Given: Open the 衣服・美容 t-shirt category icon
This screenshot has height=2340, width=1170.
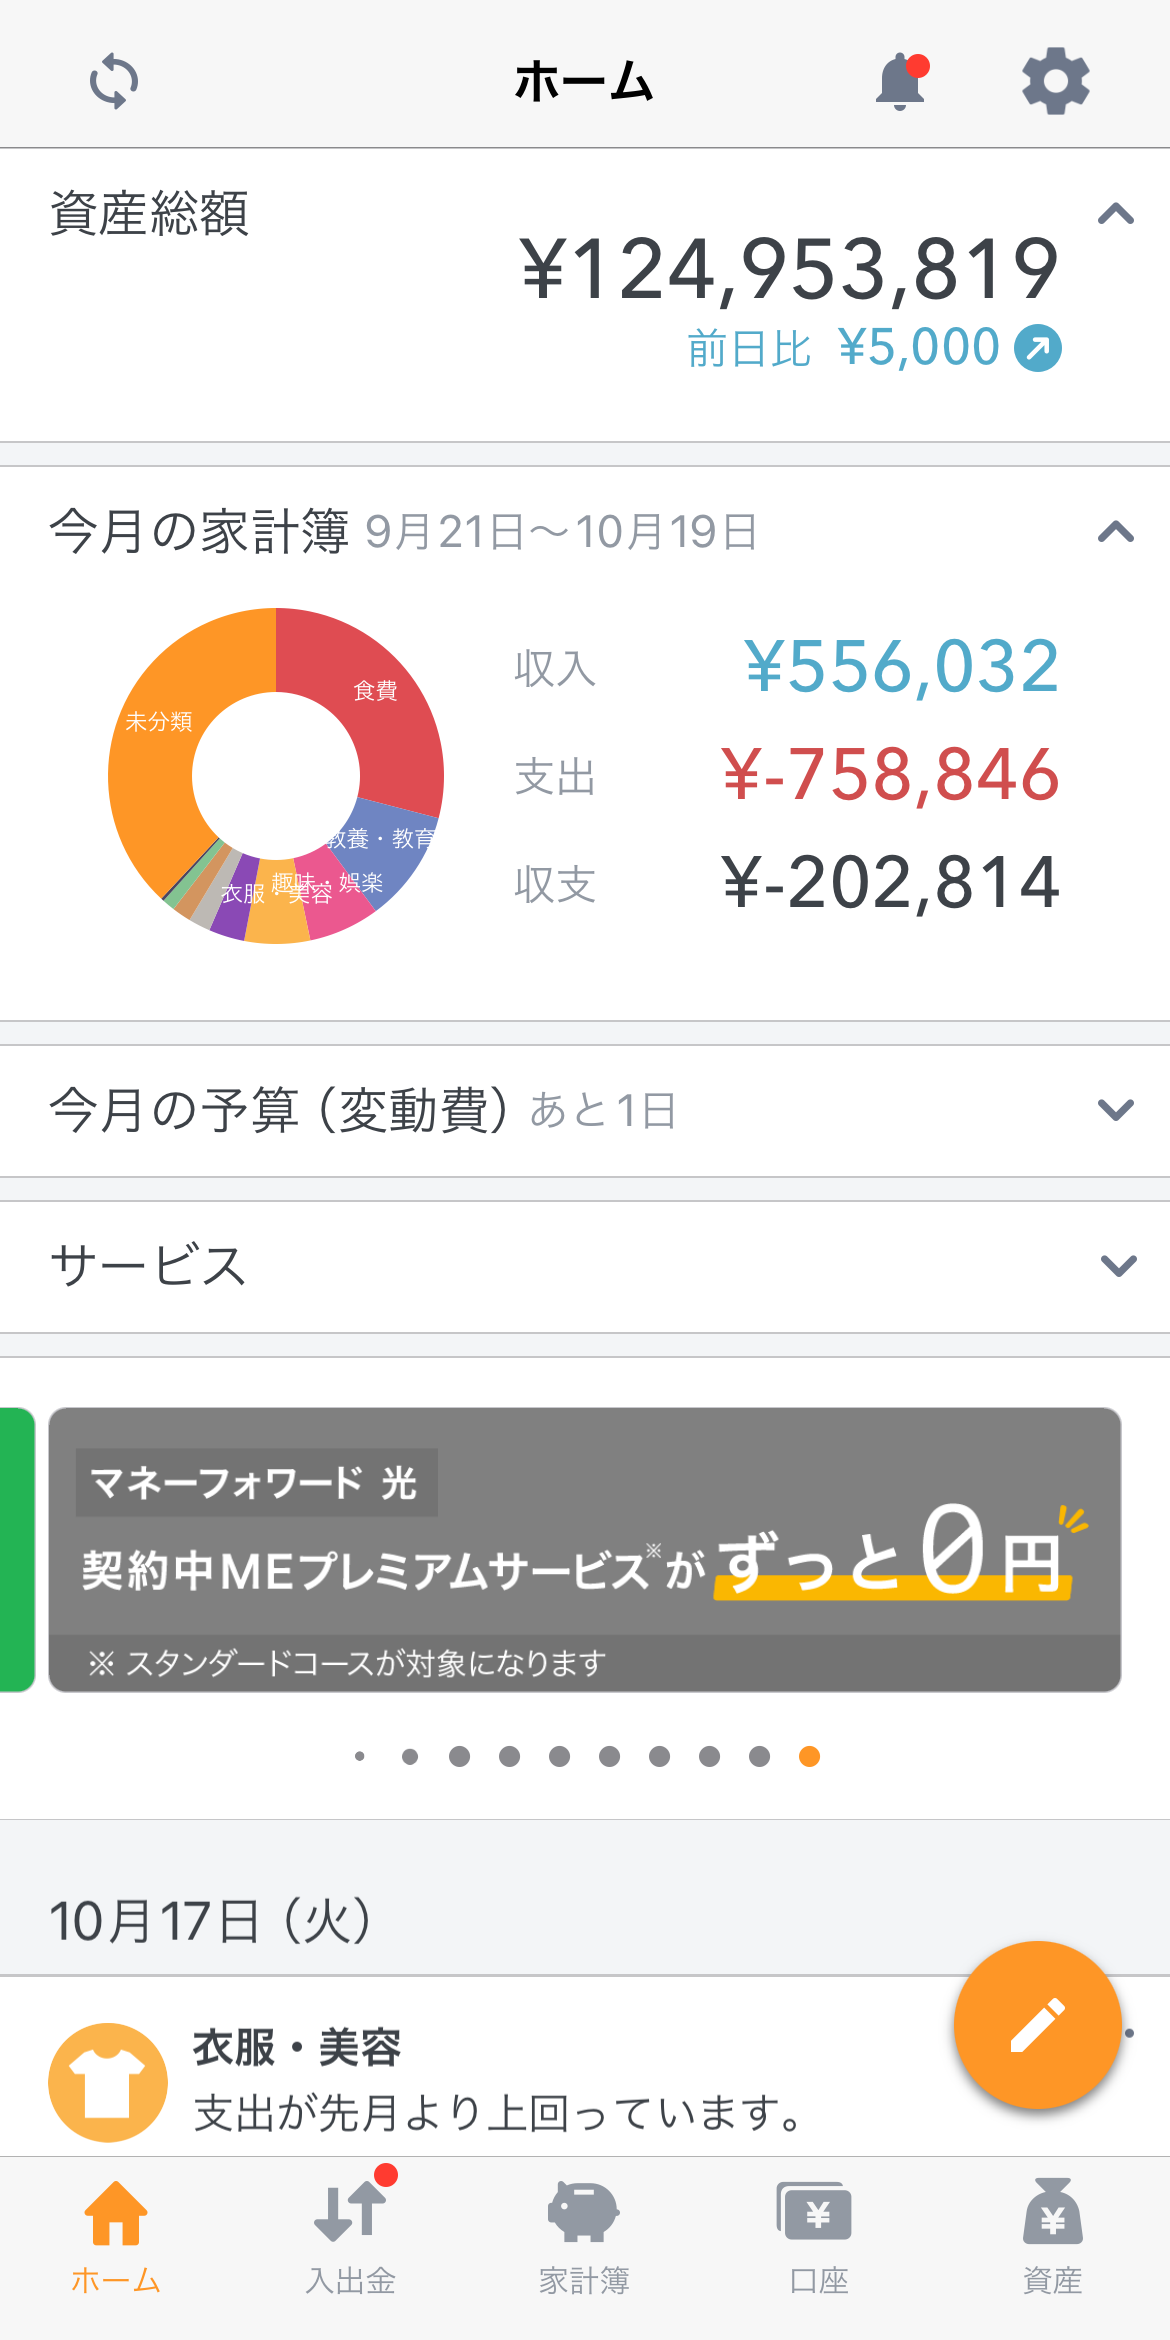Looking at the screenshot, I should (x=108, y=2082).
